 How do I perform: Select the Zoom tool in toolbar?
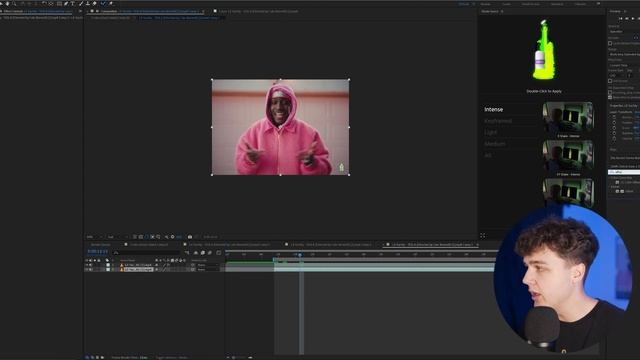[14, 3]
